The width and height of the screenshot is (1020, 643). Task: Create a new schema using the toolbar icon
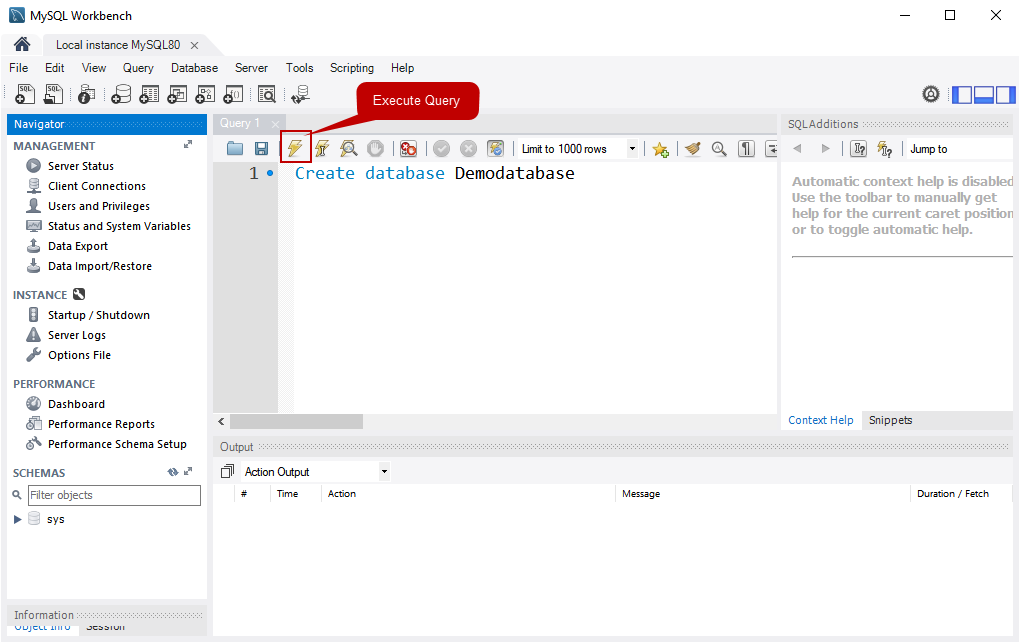pyautogui.click(x=121, y=94)
